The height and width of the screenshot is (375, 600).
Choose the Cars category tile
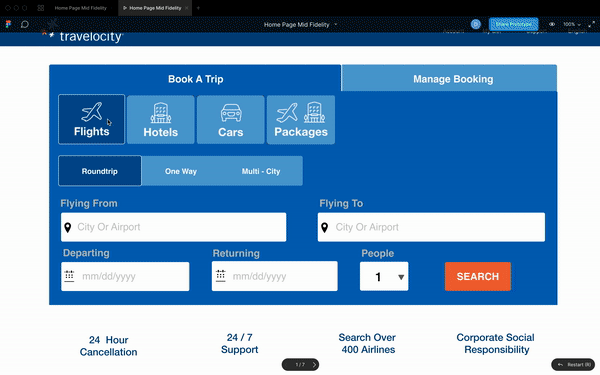click(x=230, y=120)
